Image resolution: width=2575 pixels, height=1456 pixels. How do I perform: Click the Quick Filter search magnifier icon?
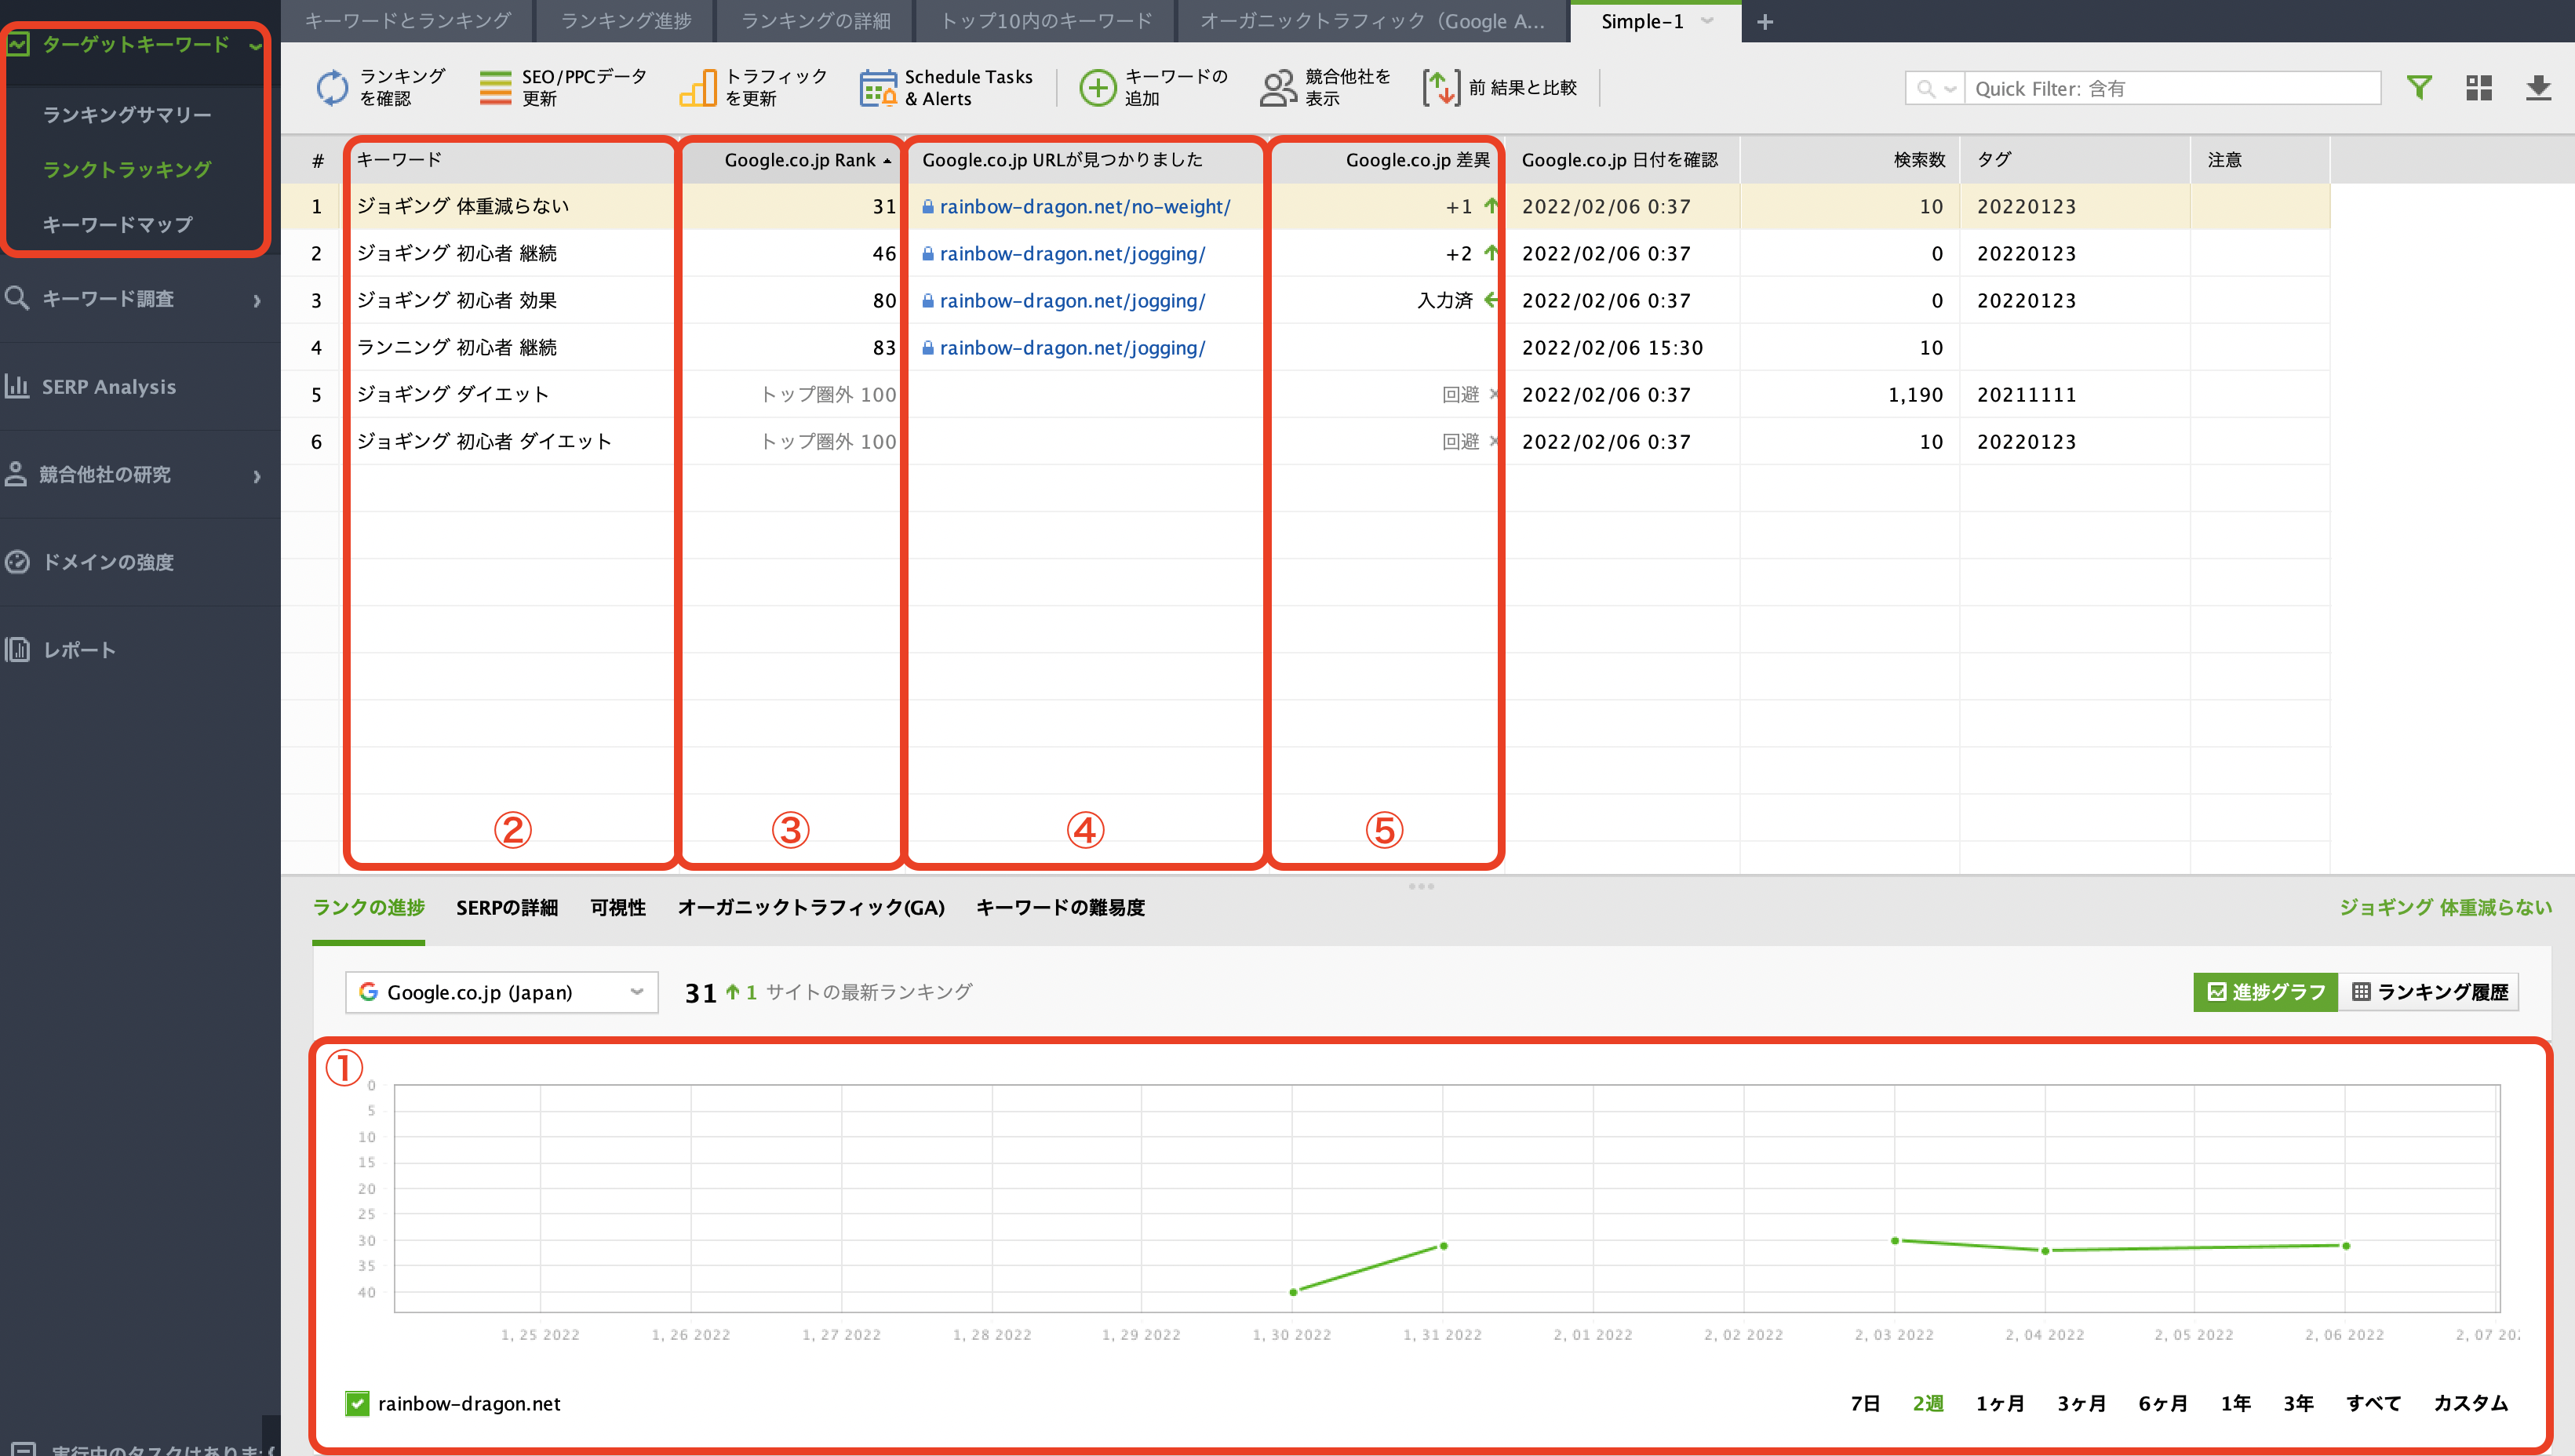point(1925,89)
